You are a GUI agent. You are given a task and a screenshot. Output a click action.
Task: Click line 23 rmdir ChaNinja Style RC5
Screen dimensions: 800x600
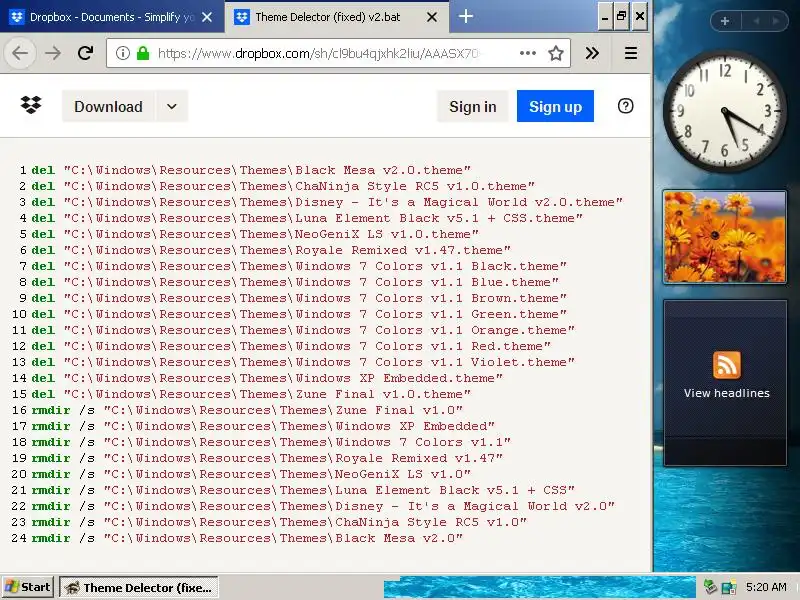pyautogui.click(x=279, y=522)
